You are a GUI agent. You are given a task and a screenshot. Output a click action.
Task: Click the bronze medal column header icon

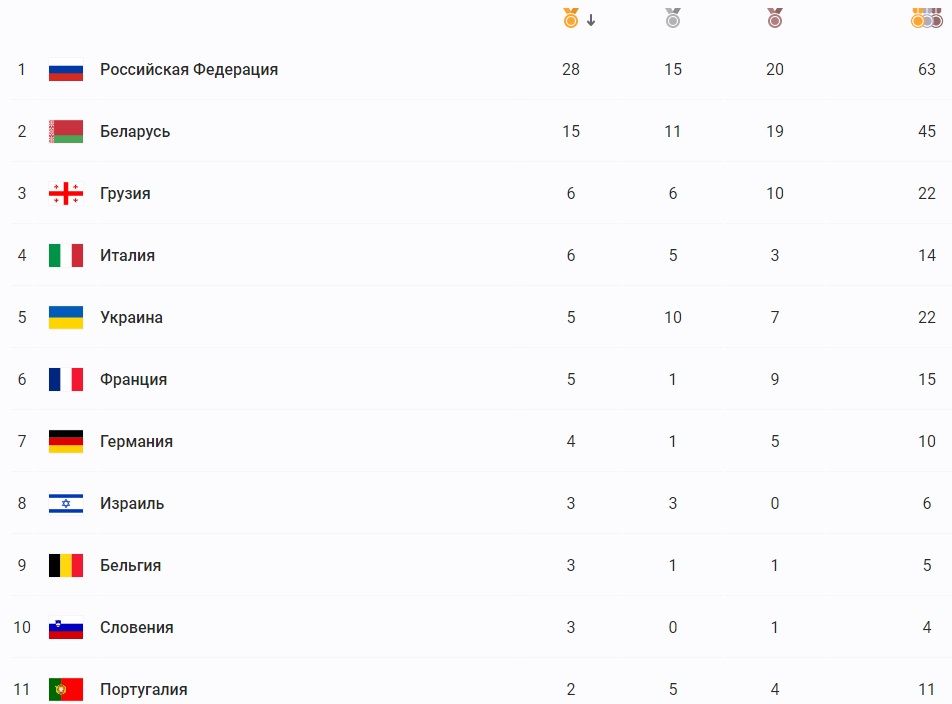point(775,18)
